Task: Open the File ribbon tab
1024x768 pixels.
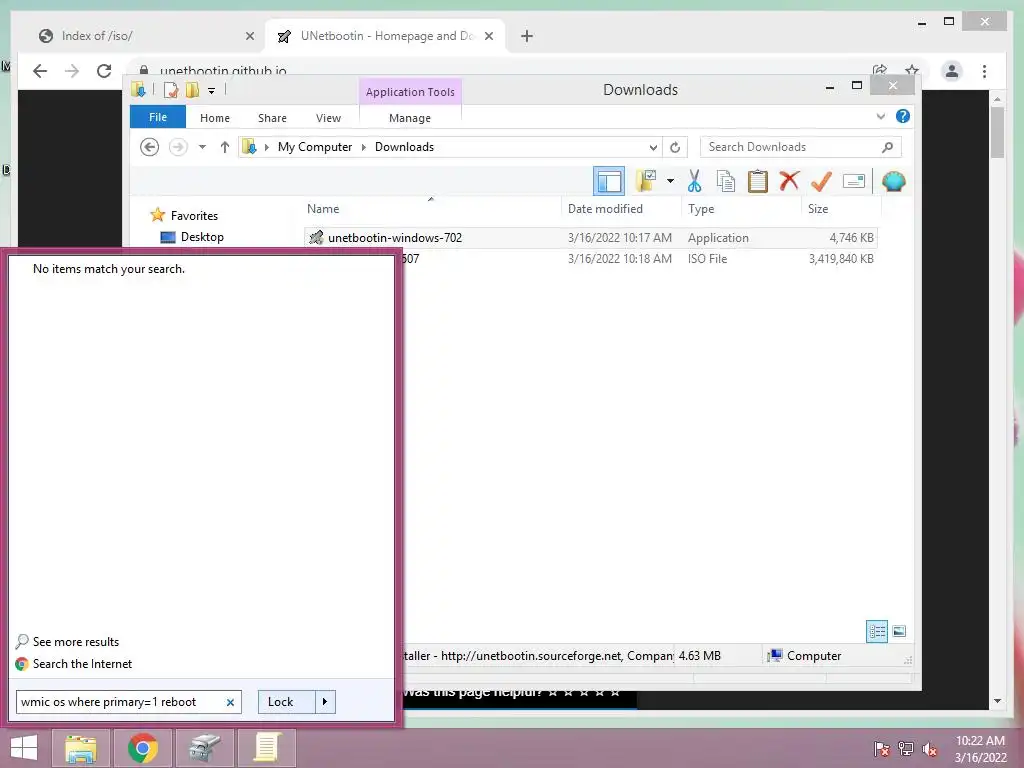Action: tap(158, 117)
